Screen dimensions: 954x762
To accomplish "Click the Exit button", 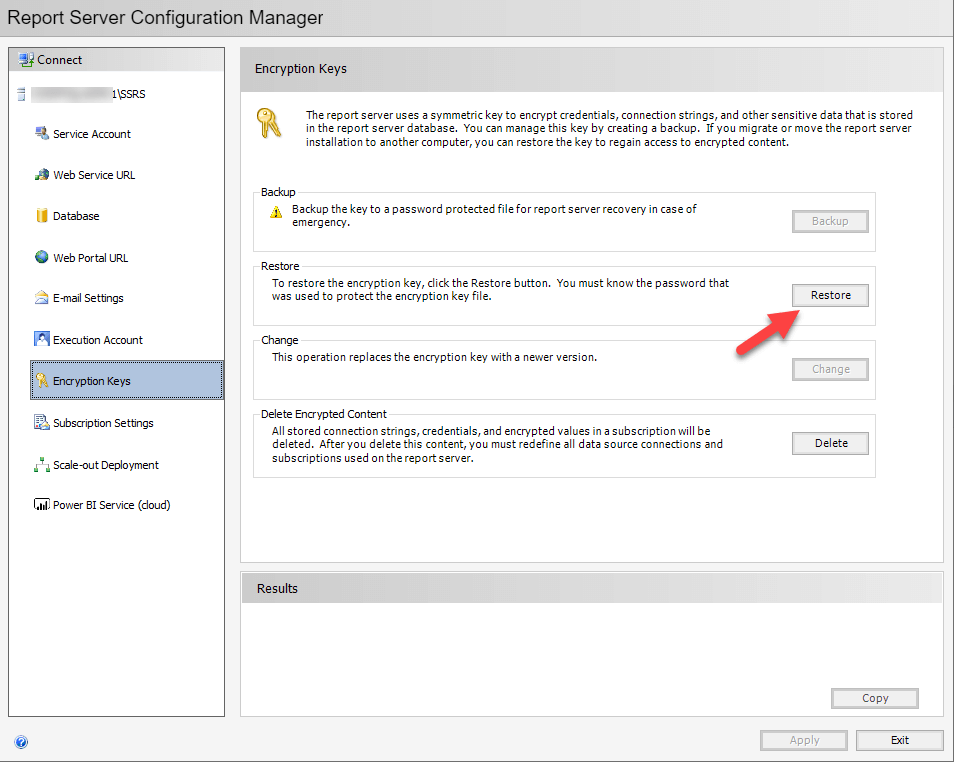I will coord(899,740).
